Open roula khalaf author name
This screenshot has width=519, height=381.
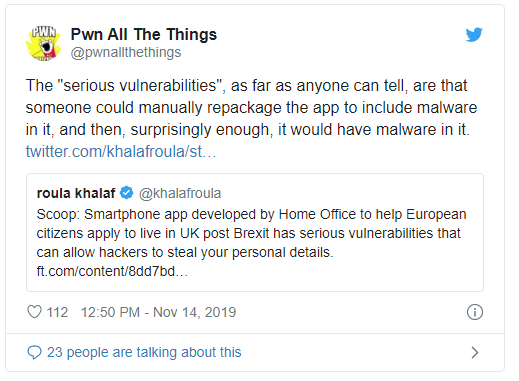[76, 193]
